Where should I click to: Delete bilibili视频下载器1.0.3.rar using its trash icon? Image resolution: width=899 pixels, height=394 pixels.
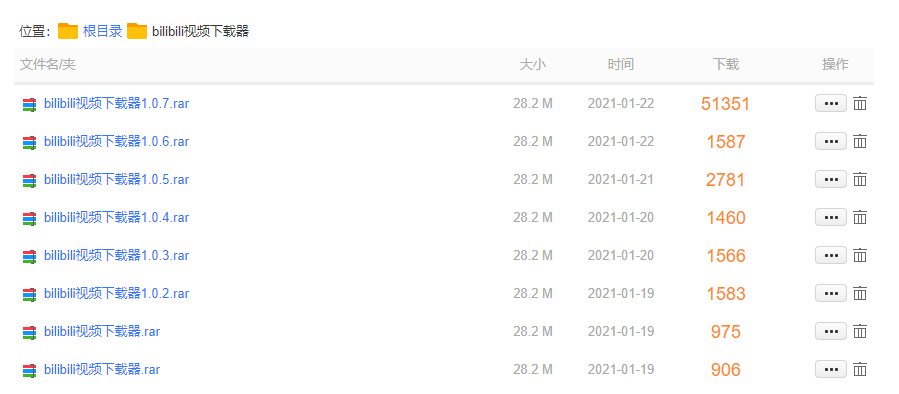click(859, 255)
